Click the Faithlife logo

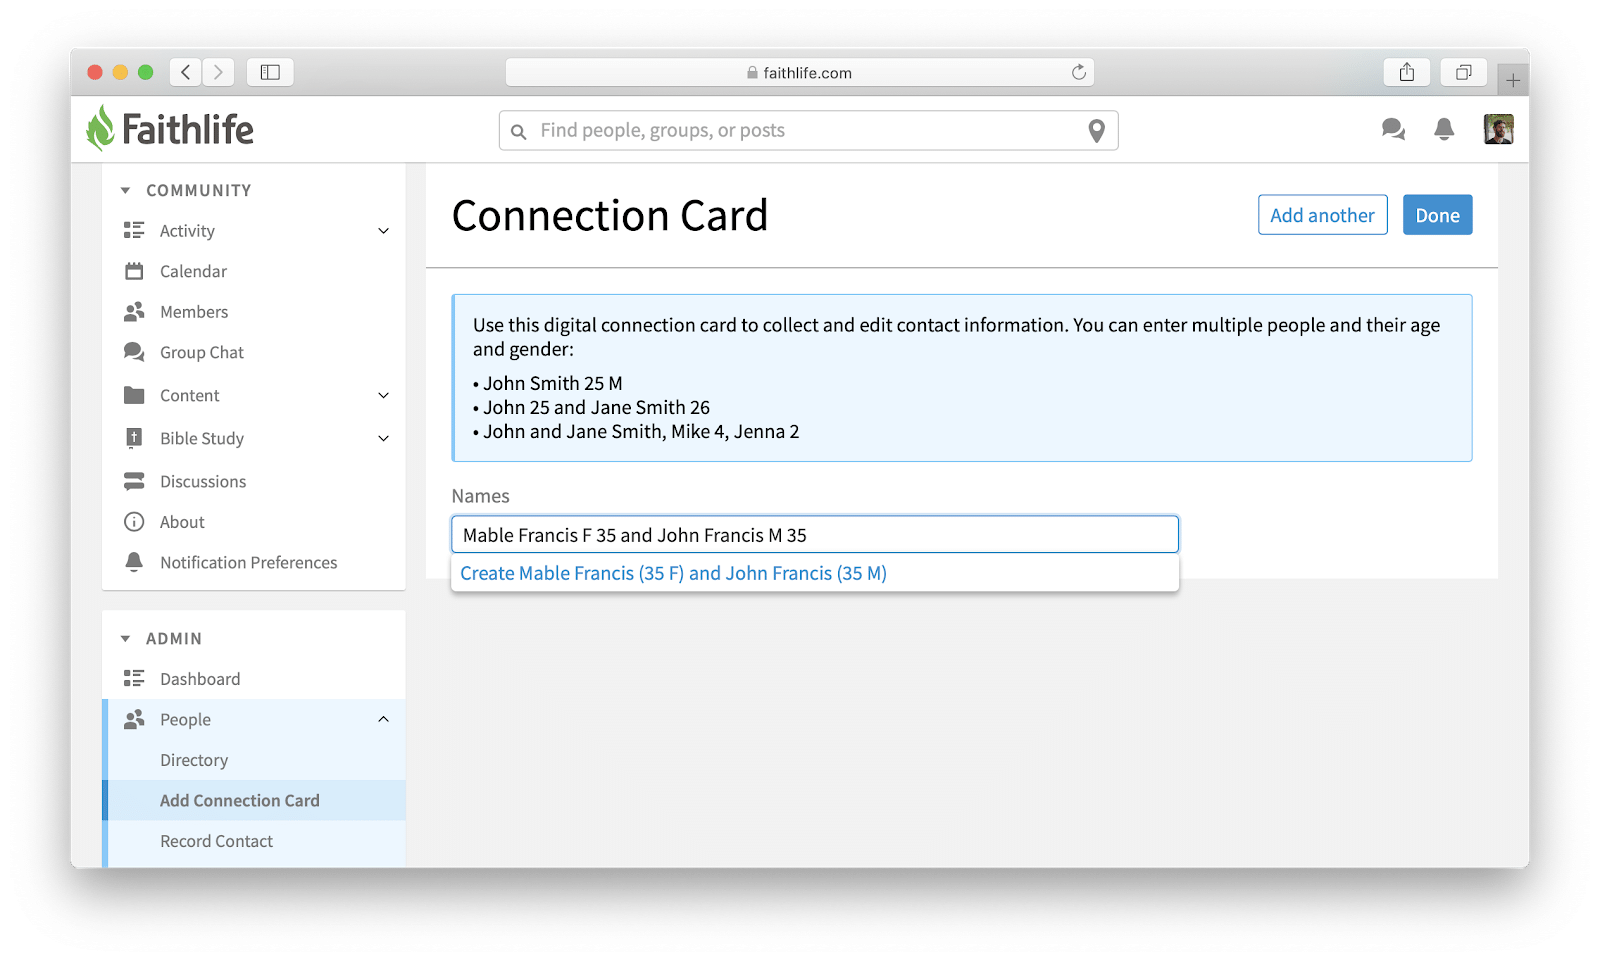click(x=169, y=129)
